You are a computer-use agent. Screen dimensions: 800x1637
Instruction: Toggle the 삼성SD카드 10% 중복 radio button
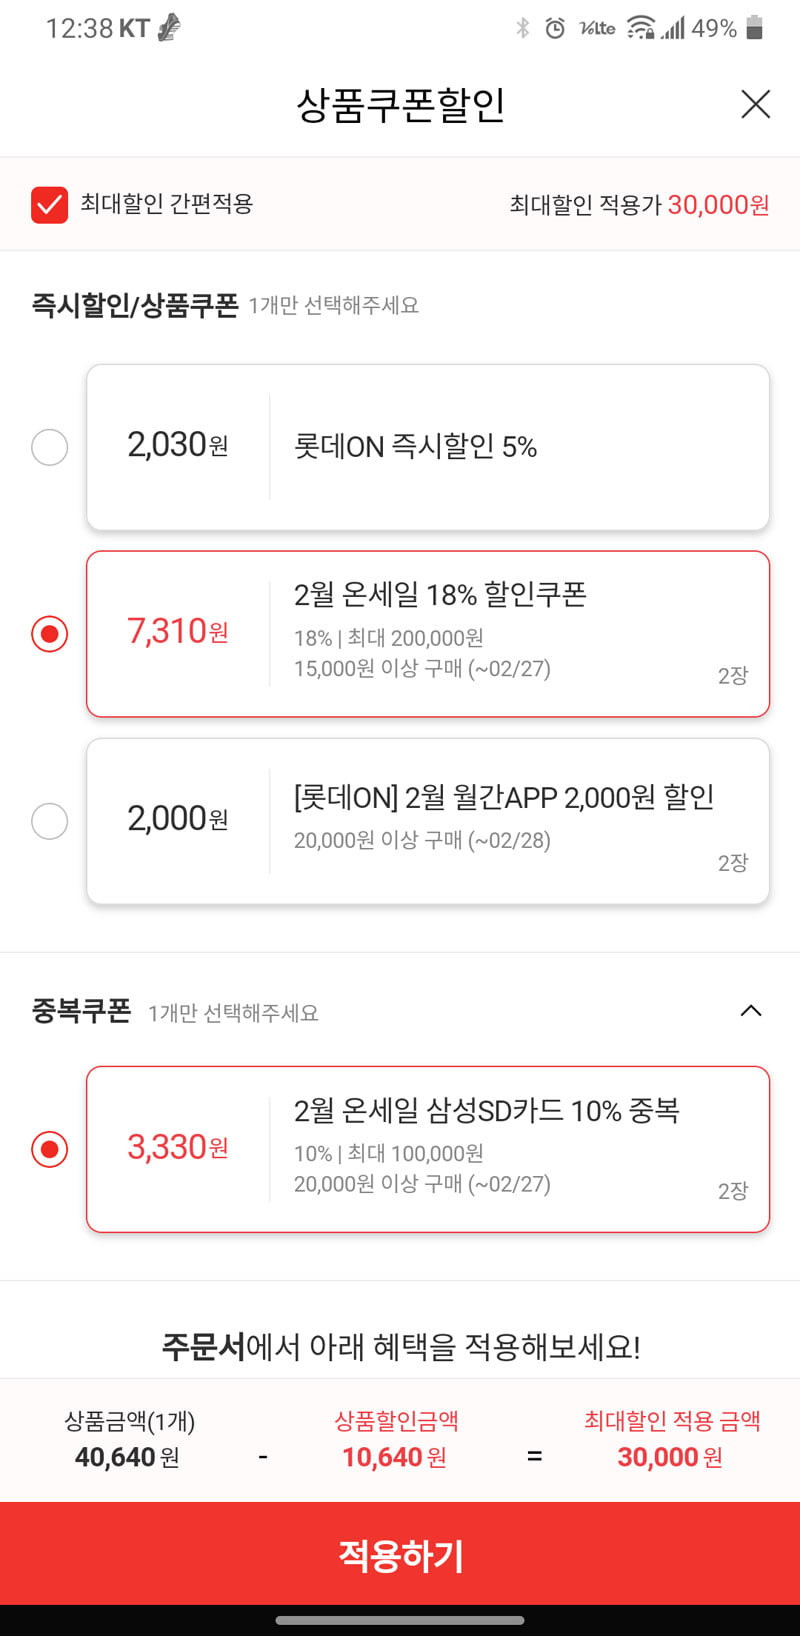[x=50, y=1149]
